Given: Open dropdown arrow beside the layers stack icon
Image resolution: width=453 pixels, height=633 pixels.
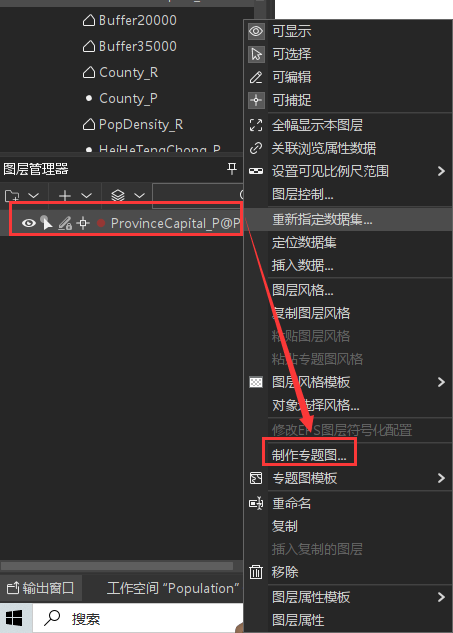Looking at the screenshot, I should point(139,196).
